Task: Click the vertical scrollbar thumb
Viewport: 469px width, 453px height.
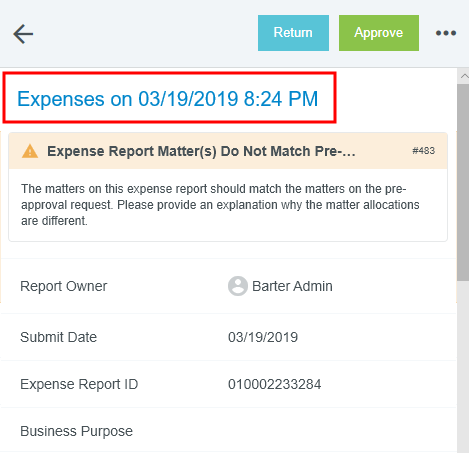Action: tap(463, 182)
